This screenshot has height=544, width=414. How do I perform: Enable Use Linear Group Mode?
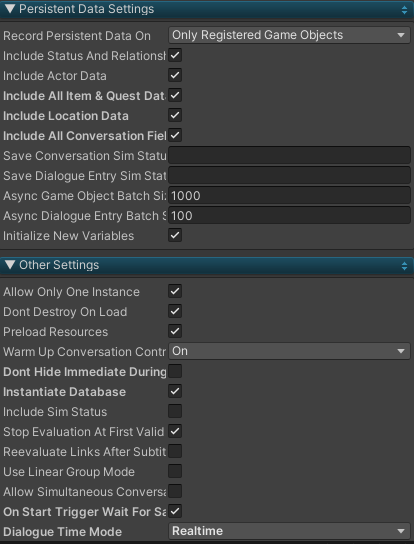(175, 471)
